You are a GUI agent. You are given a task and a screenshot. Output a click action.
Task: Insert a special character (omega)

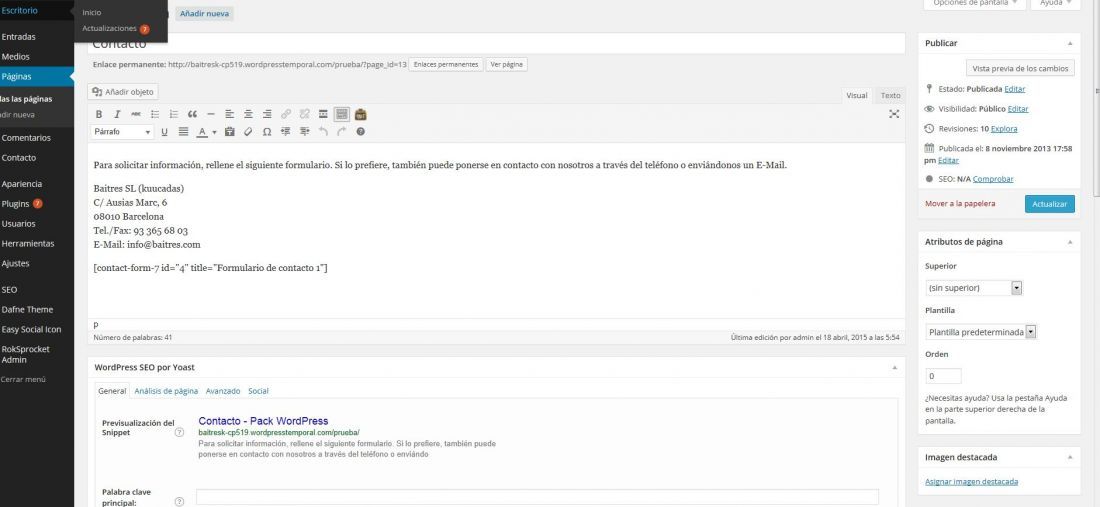coord(267,132)
